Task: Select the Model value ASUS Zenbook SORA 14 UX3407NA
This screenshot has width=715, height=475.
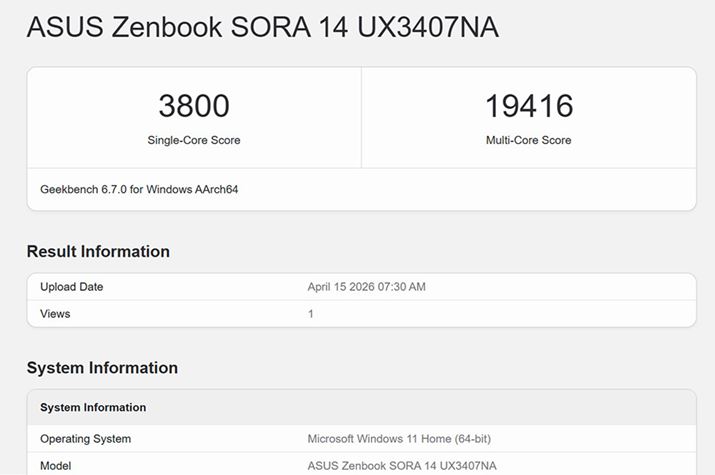Action: coord(402,465)
